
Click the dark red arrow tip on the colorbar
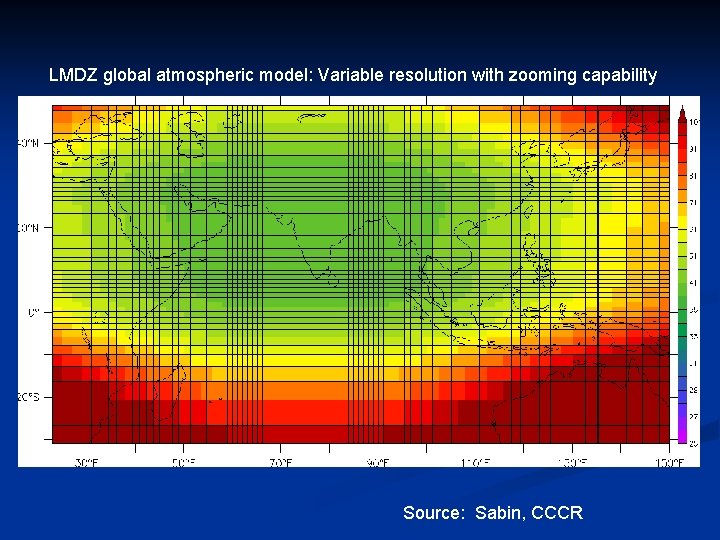point(682,113)
